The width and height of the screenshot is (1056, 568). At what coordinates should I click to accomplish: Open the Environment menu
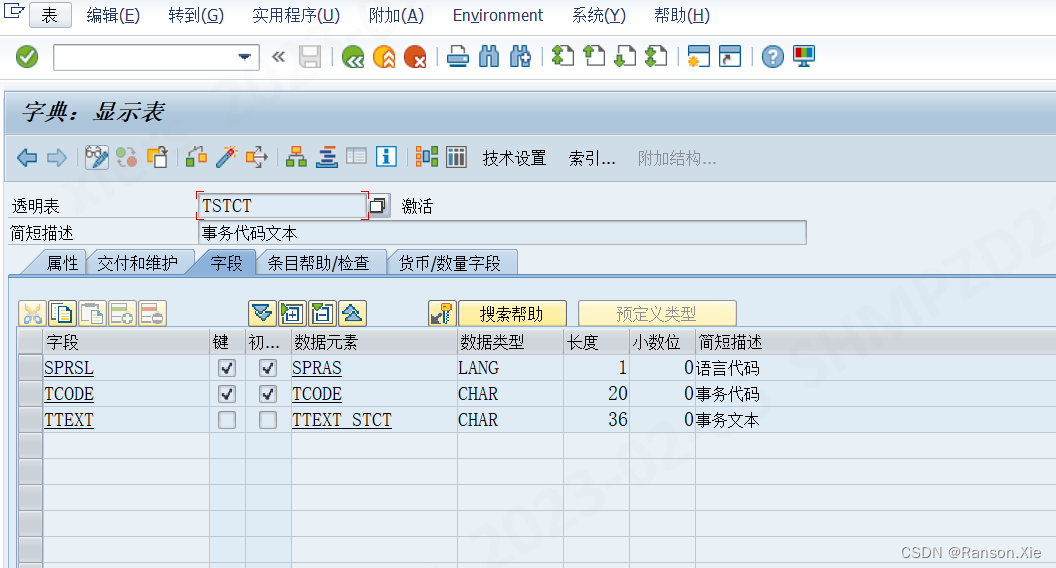click(498, 15)
